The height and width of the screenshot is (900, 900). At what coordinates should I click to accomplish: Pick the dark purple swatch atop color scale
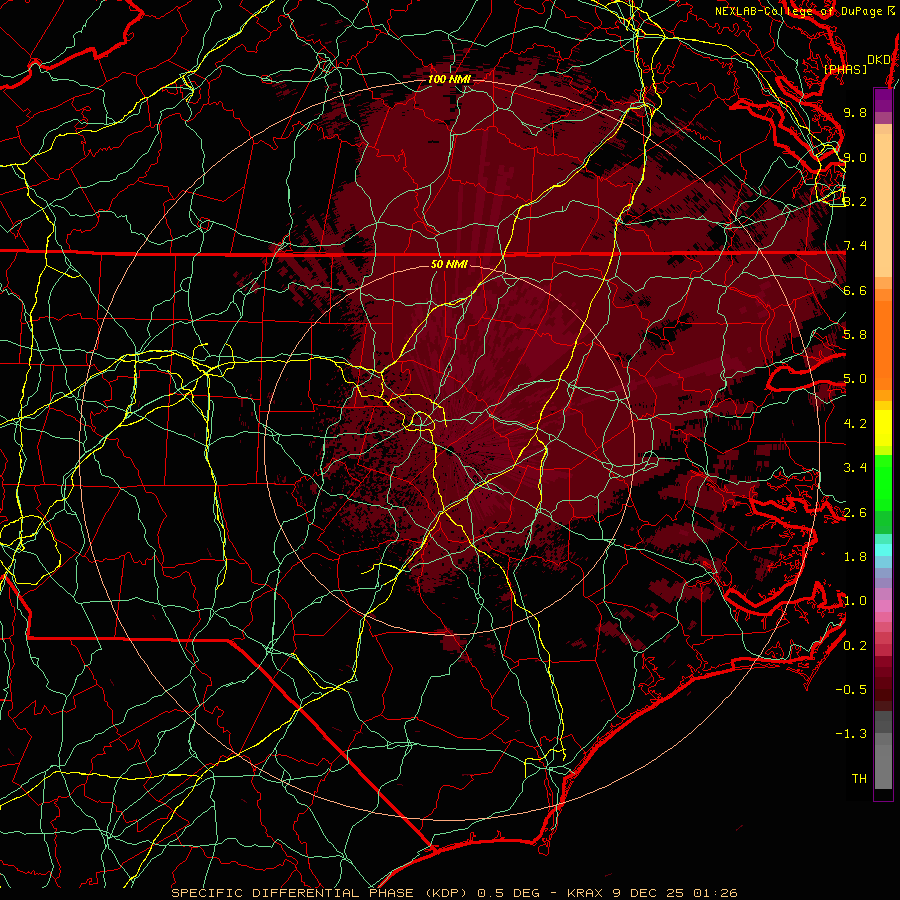883,95
